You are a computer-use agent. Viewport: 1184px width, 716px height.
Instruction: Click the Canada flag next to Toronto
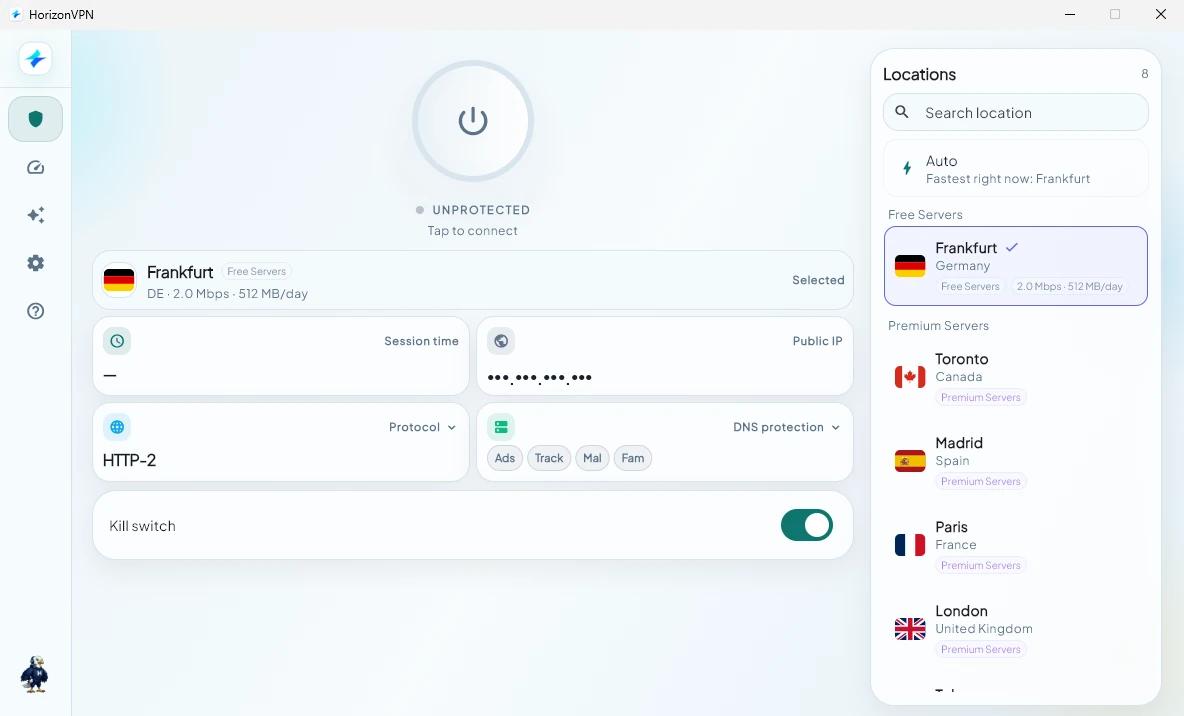910,377
